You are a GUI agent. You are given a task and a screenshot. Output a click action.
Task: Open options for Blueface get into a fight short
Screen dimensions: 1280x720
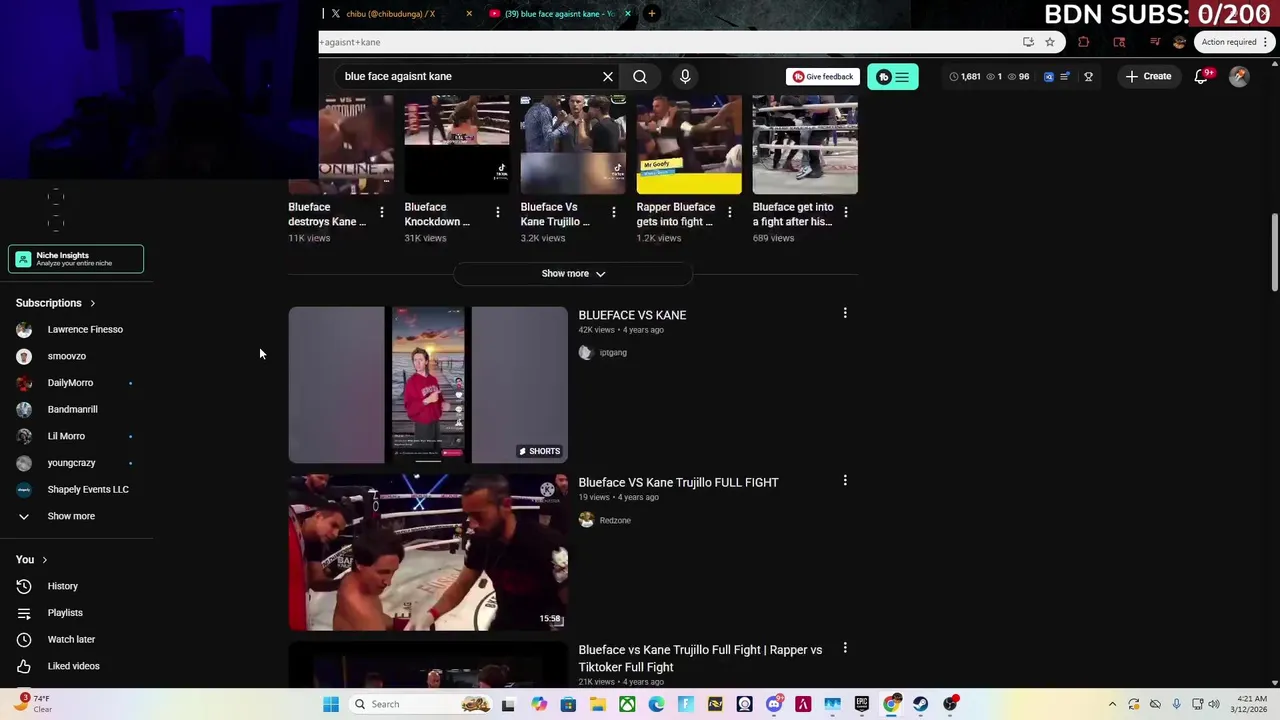click(x=845, y=212)
